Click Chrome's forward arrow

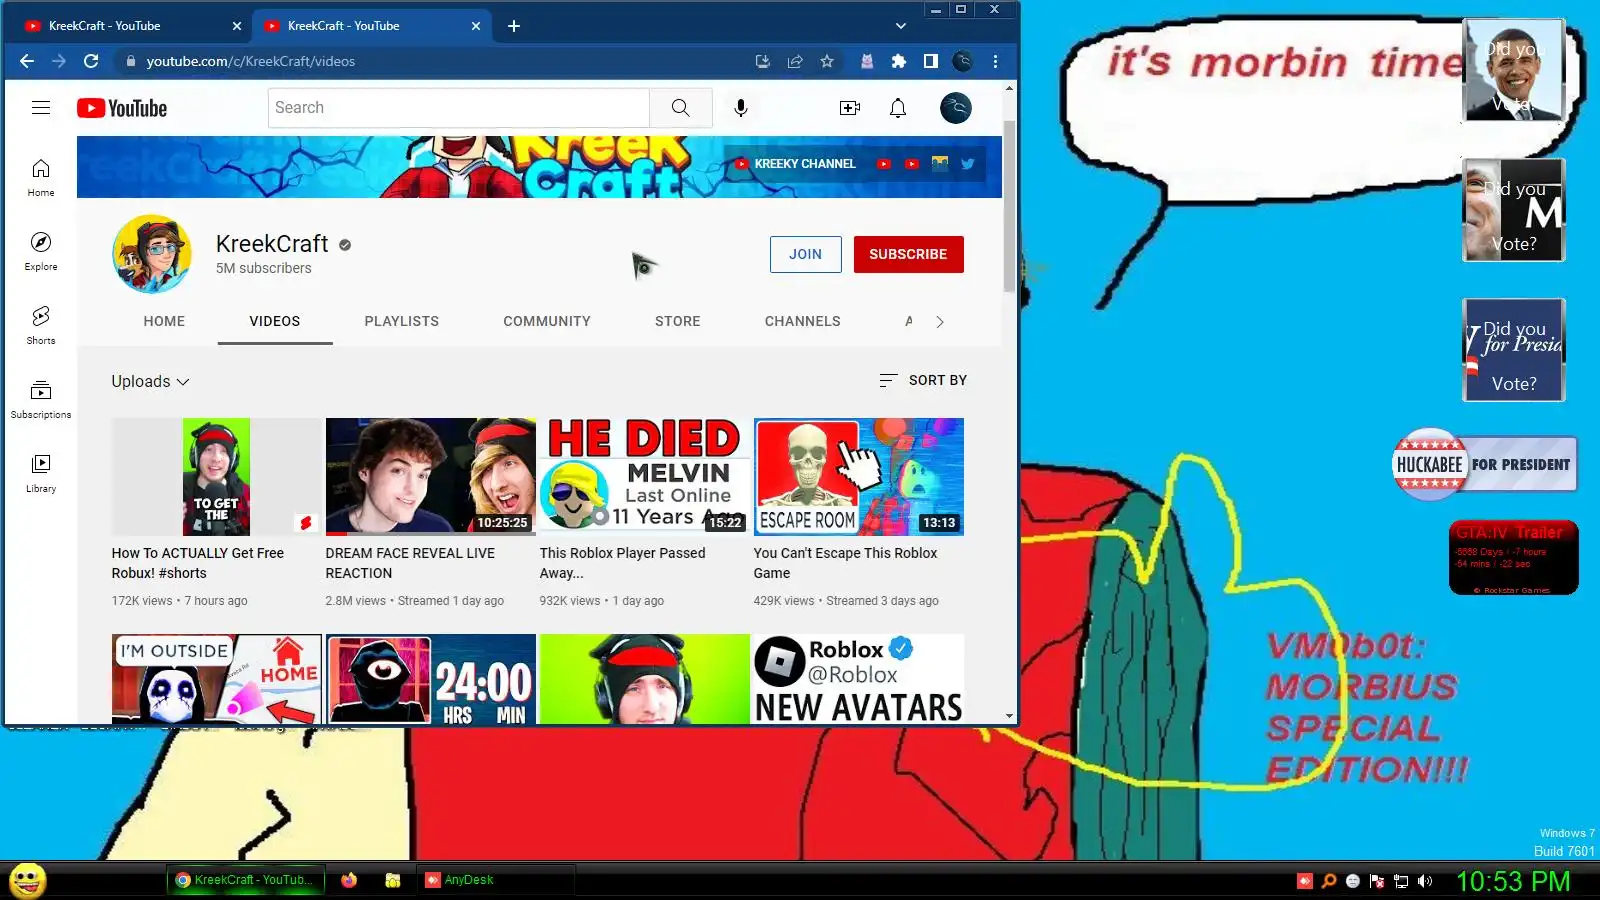(x=59, y=61)
